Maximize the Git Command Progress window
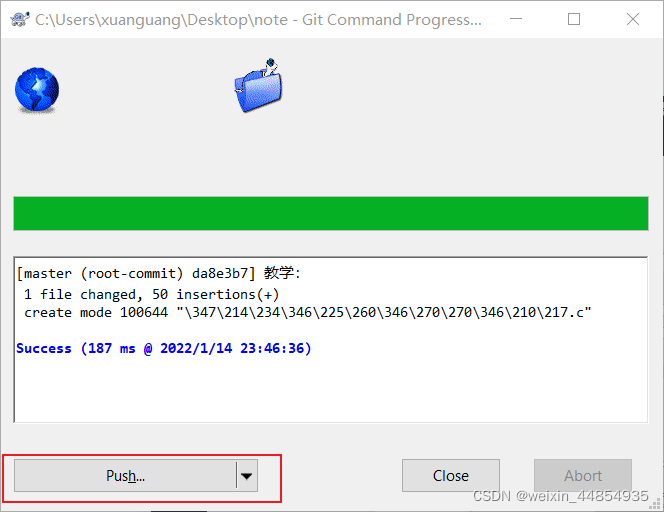664x512 pixels. click(x=574, y=19)
